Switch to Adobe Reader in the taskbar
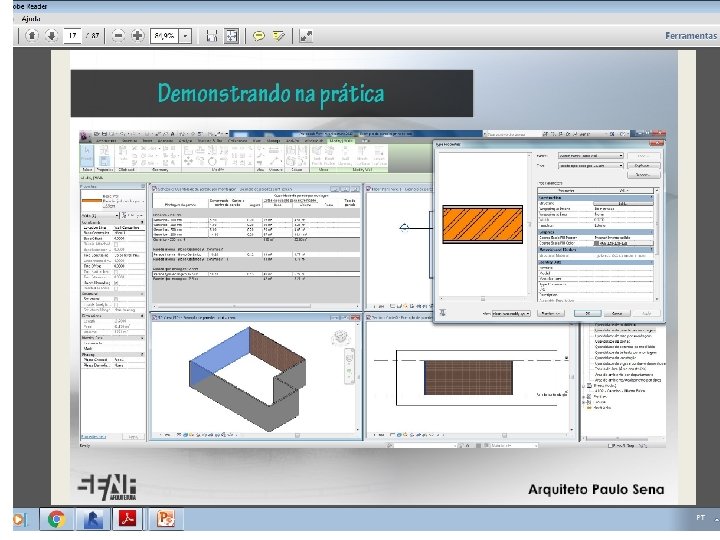This screenshot has width=720, height=540. pyautogui.click(x=127, y=519)
